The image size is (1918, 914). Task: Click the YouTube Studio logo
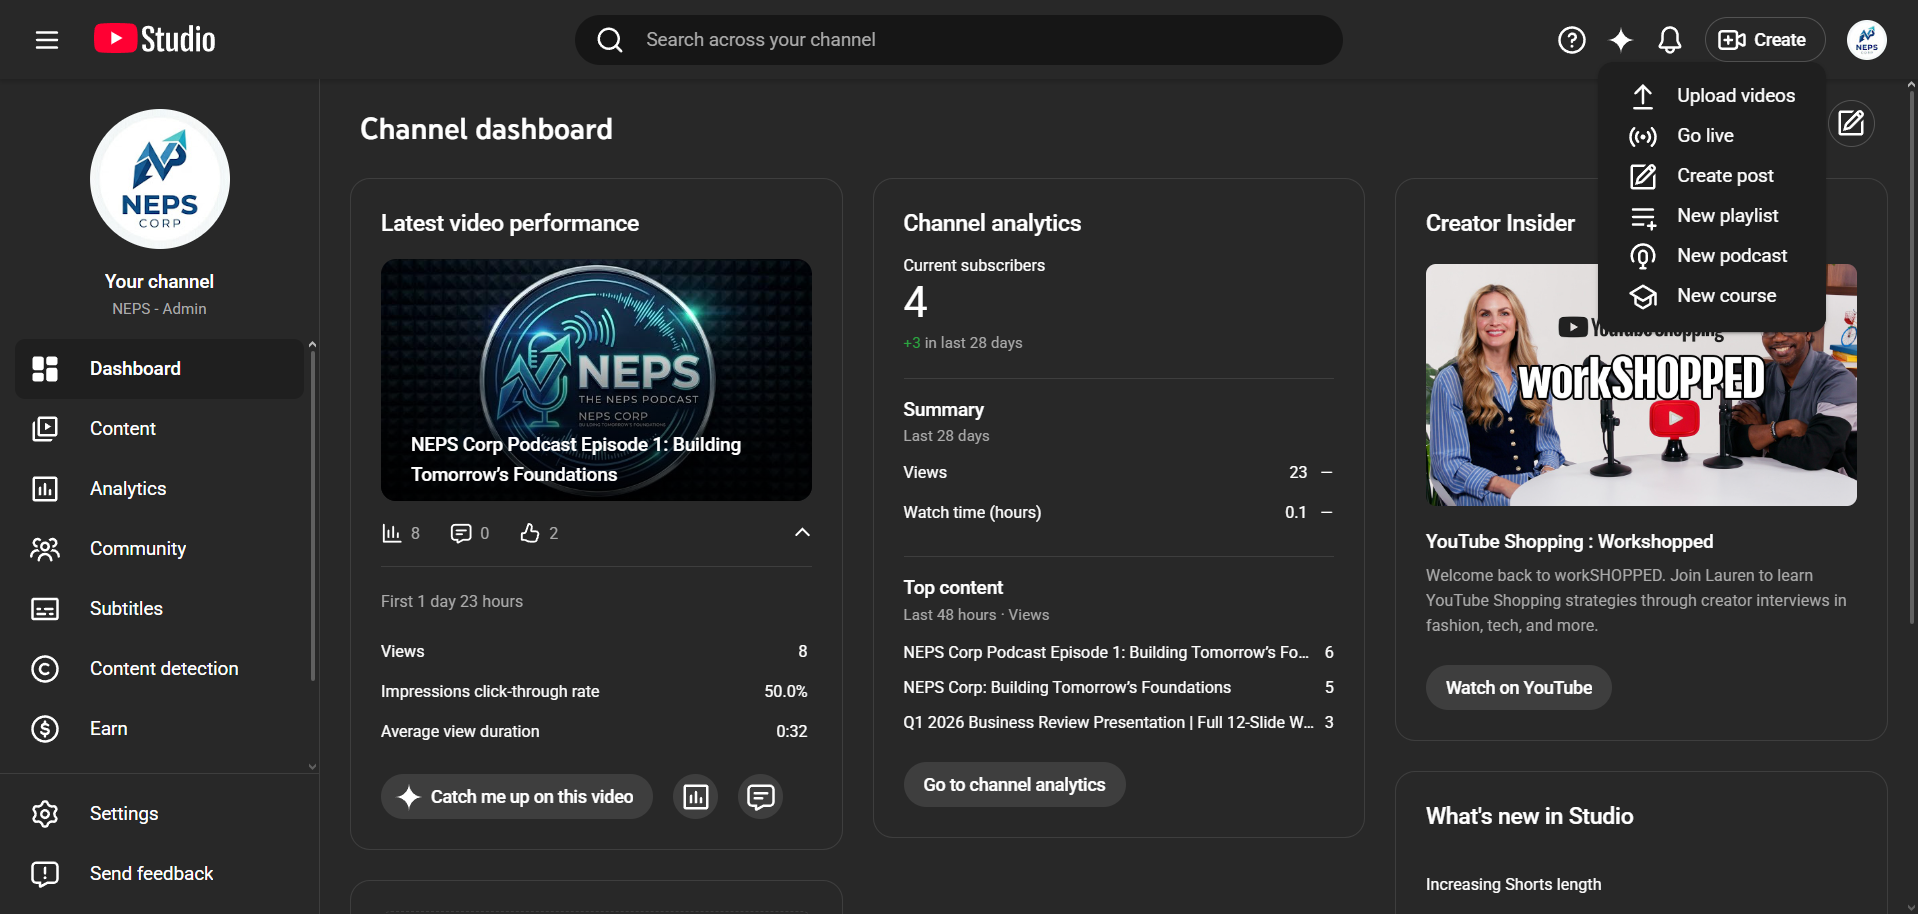pyautogui.click(x=155, y=40)
